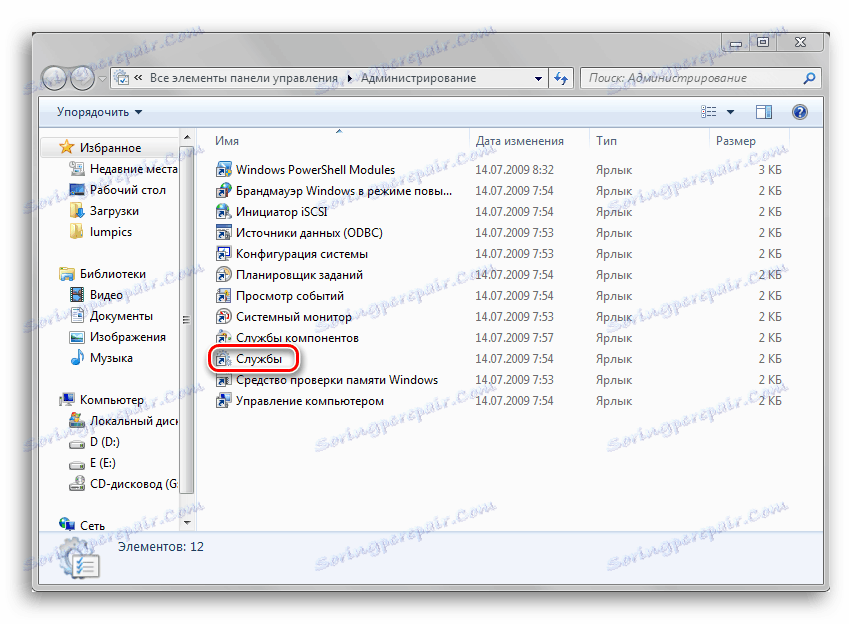Select Недавние места in navigation pane
862x624 pixels.
point(134,169)
